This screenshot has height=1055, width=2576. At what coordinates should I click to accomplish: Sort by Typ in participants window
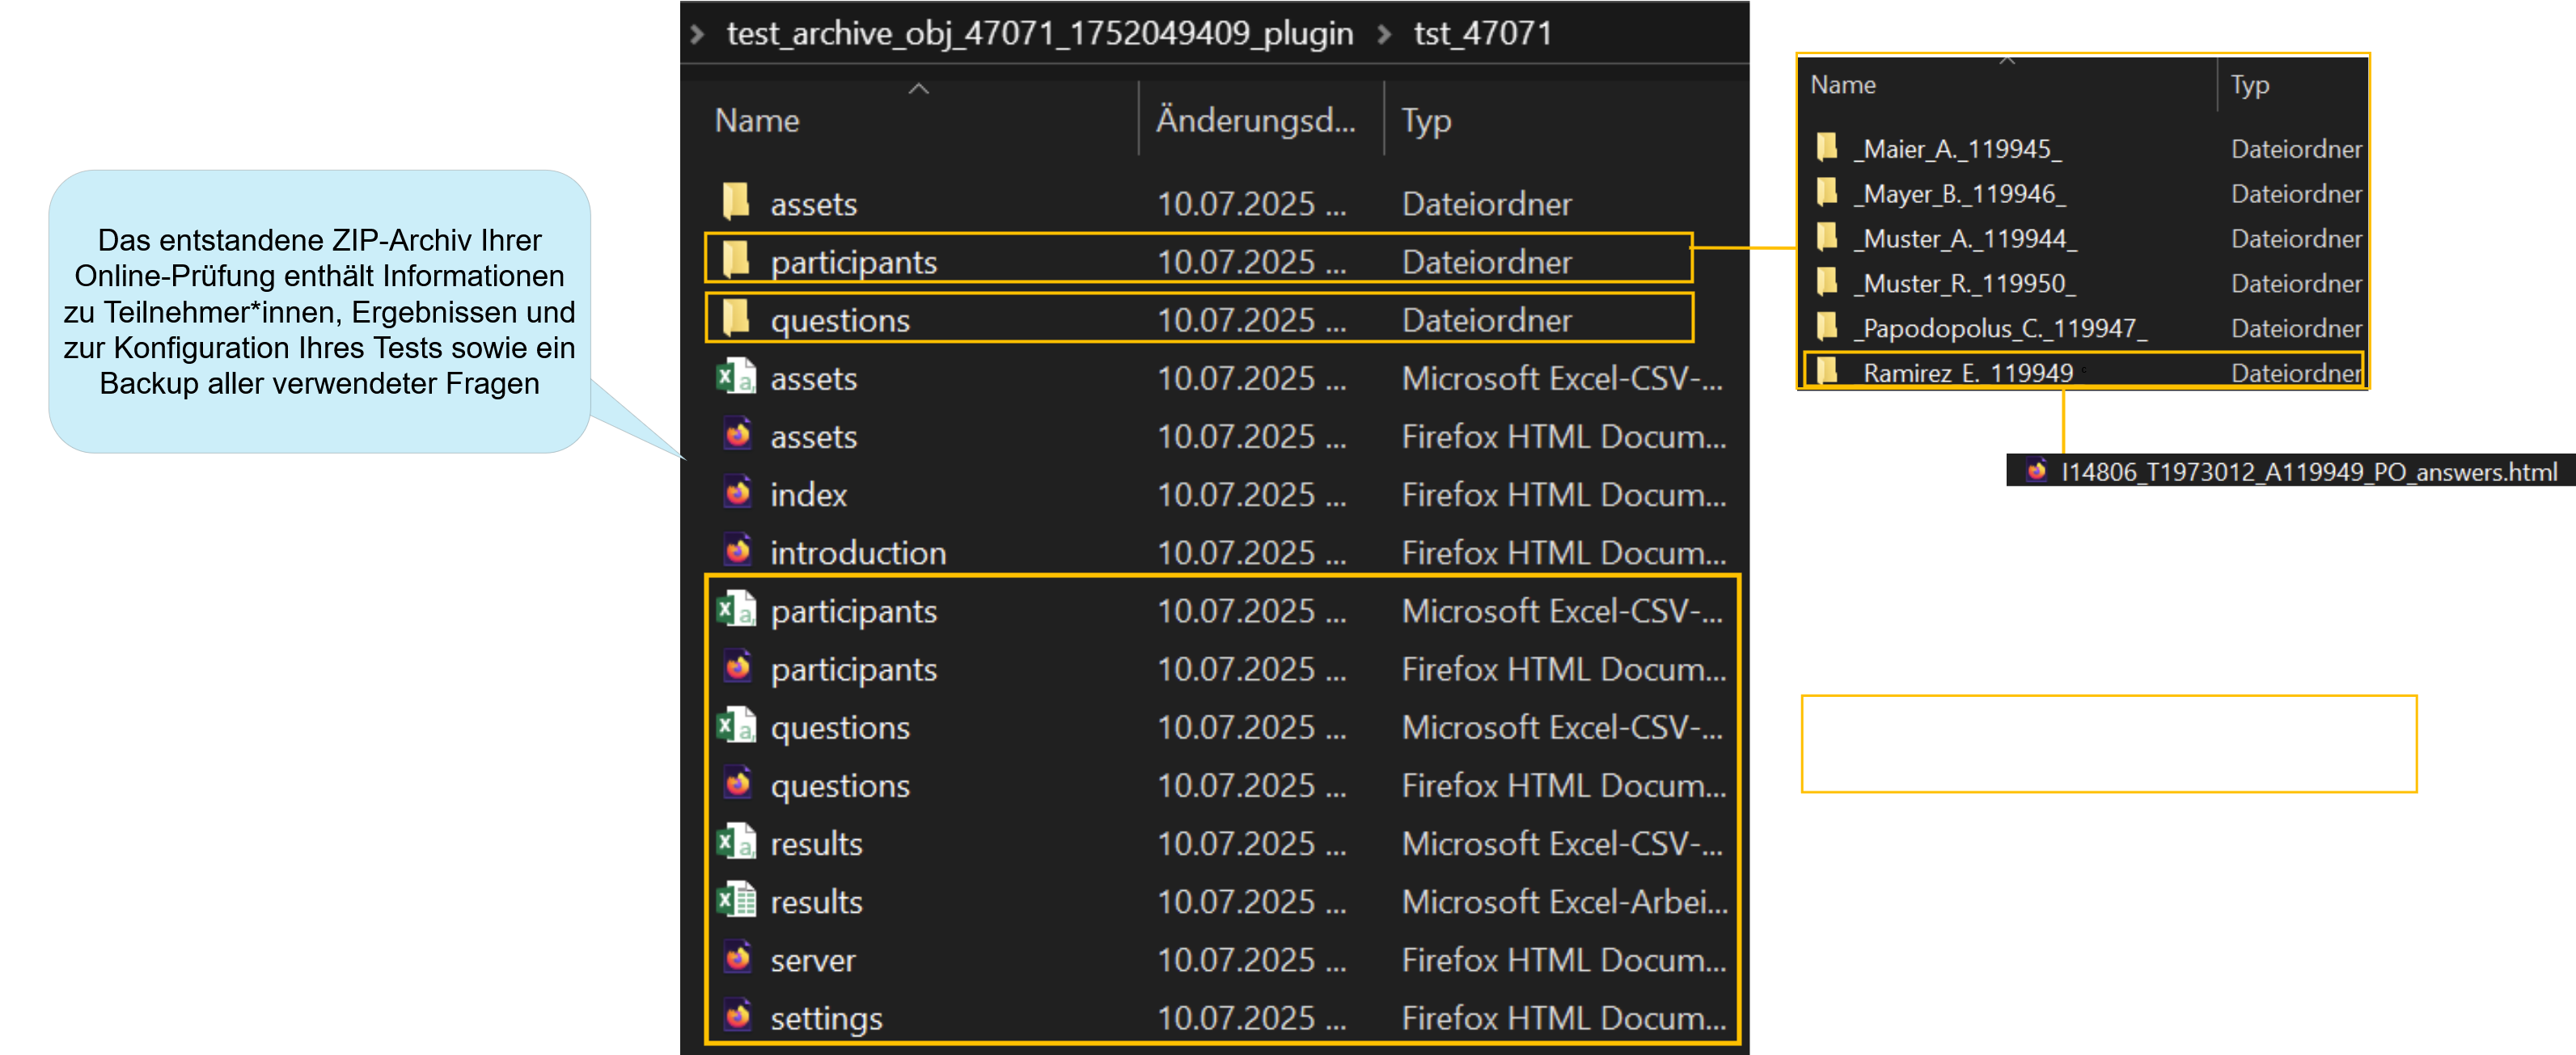[x=2249, y=86]
